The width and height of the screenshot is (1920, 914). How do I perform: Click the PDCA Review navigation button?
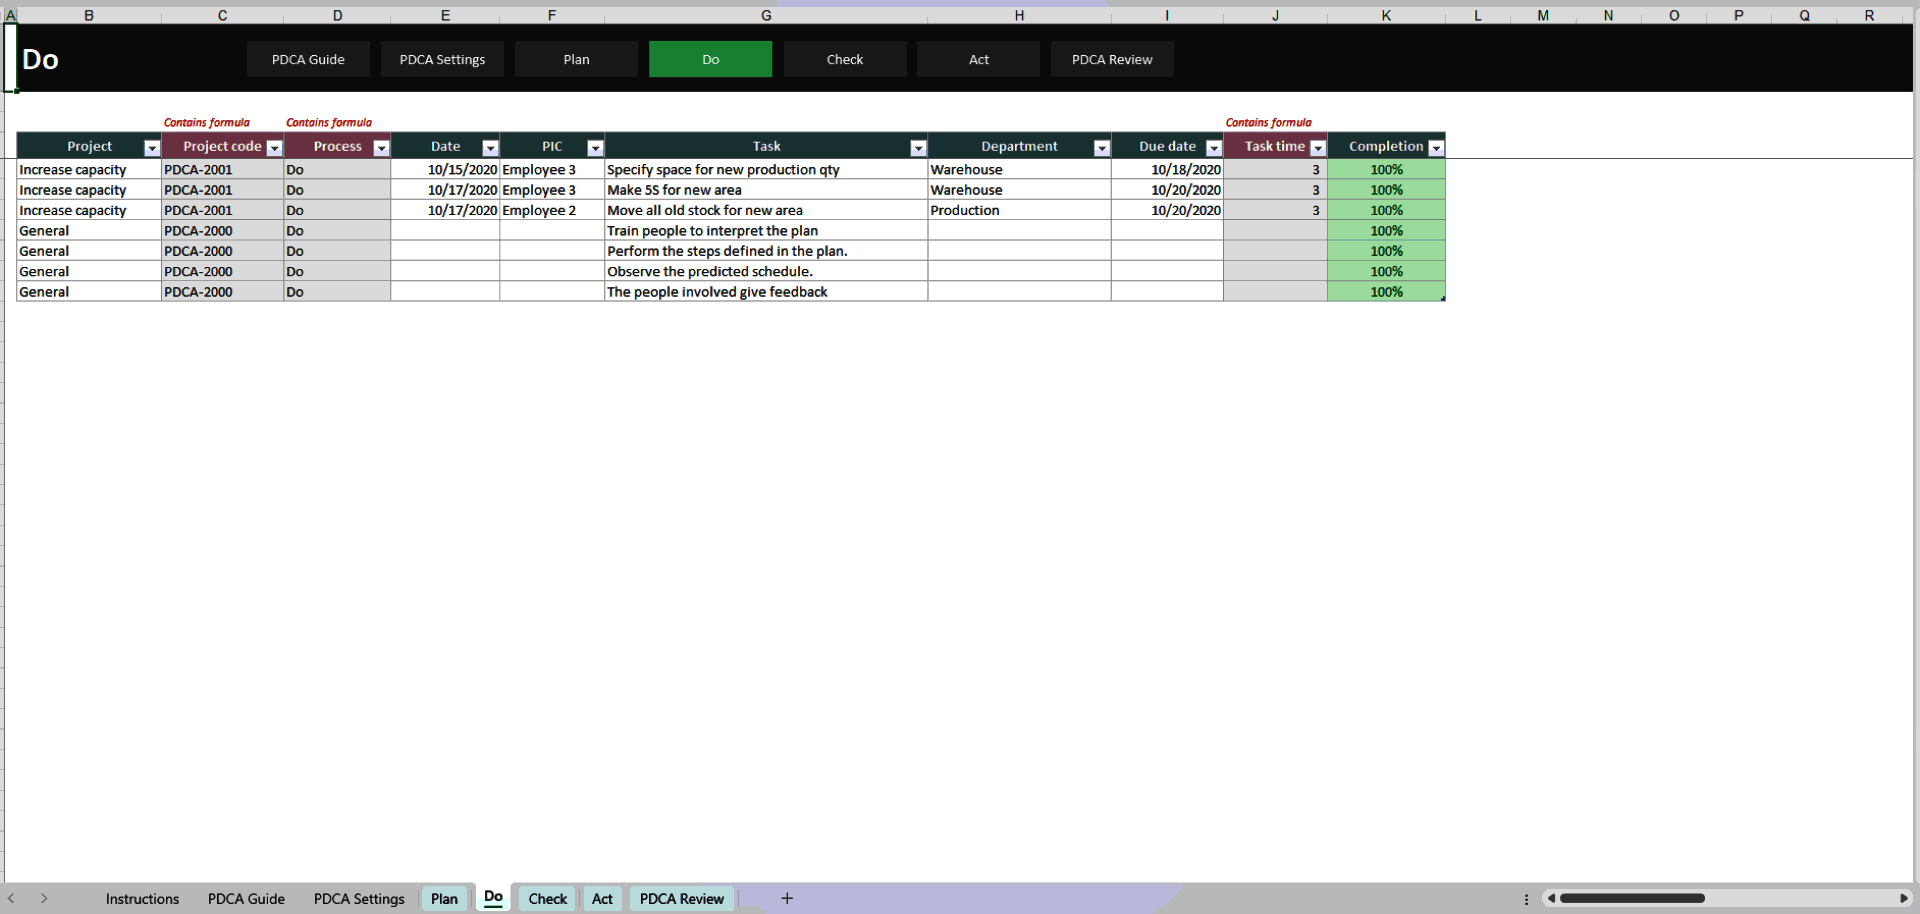pos(1112,59)
